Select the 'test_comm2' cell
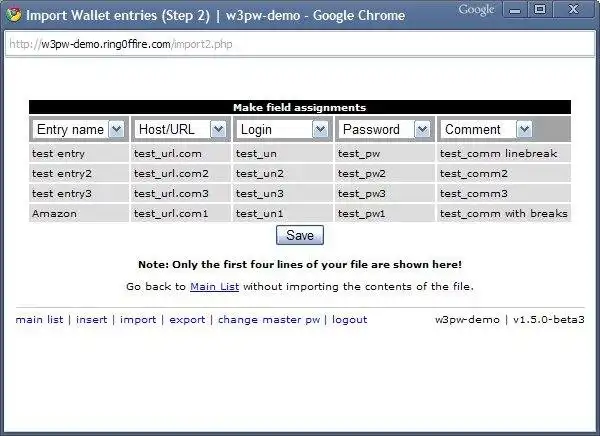Viewport: 600px width, 436px height. point(504,173)
